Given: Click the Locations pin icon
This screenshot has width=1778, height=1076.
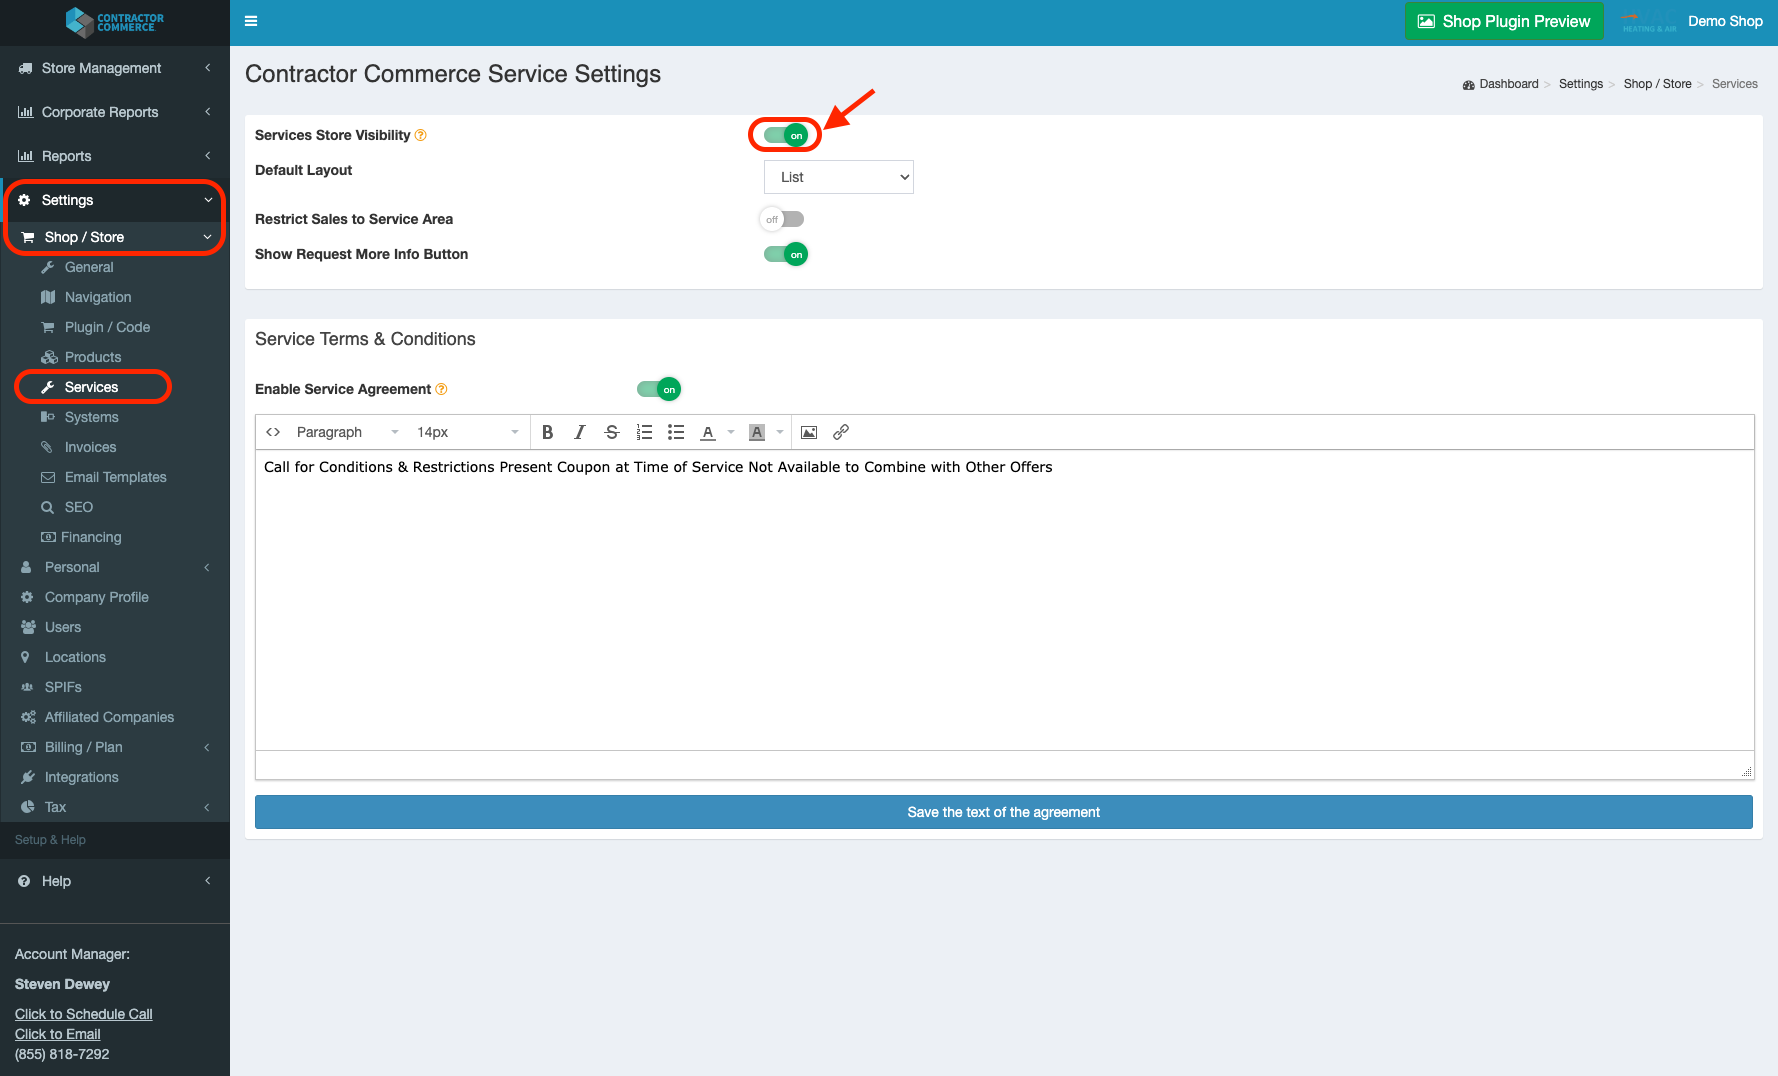Looking at the screenshot, I should (25, 657).
